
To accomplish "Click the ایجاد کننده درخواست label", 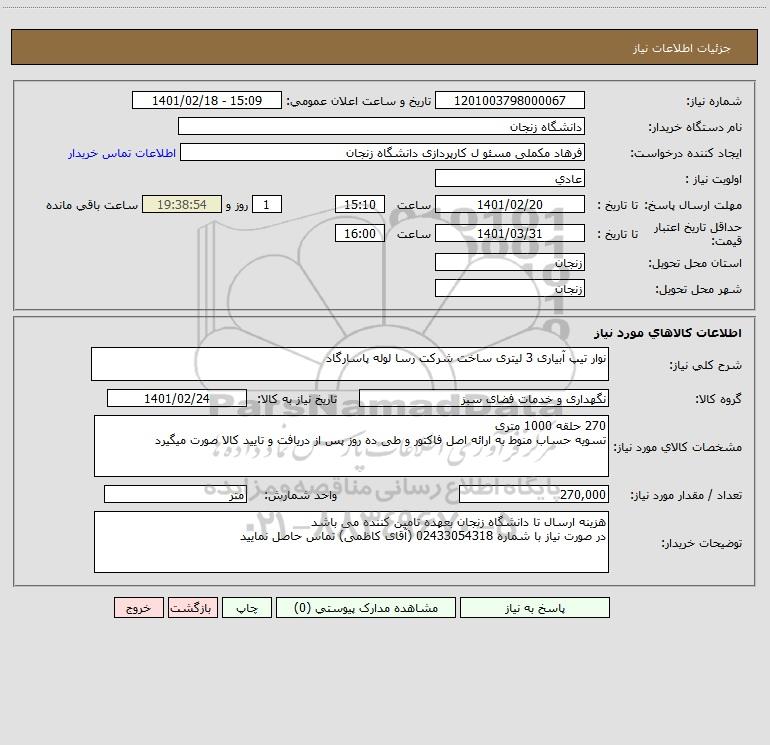I will point(686,153).
